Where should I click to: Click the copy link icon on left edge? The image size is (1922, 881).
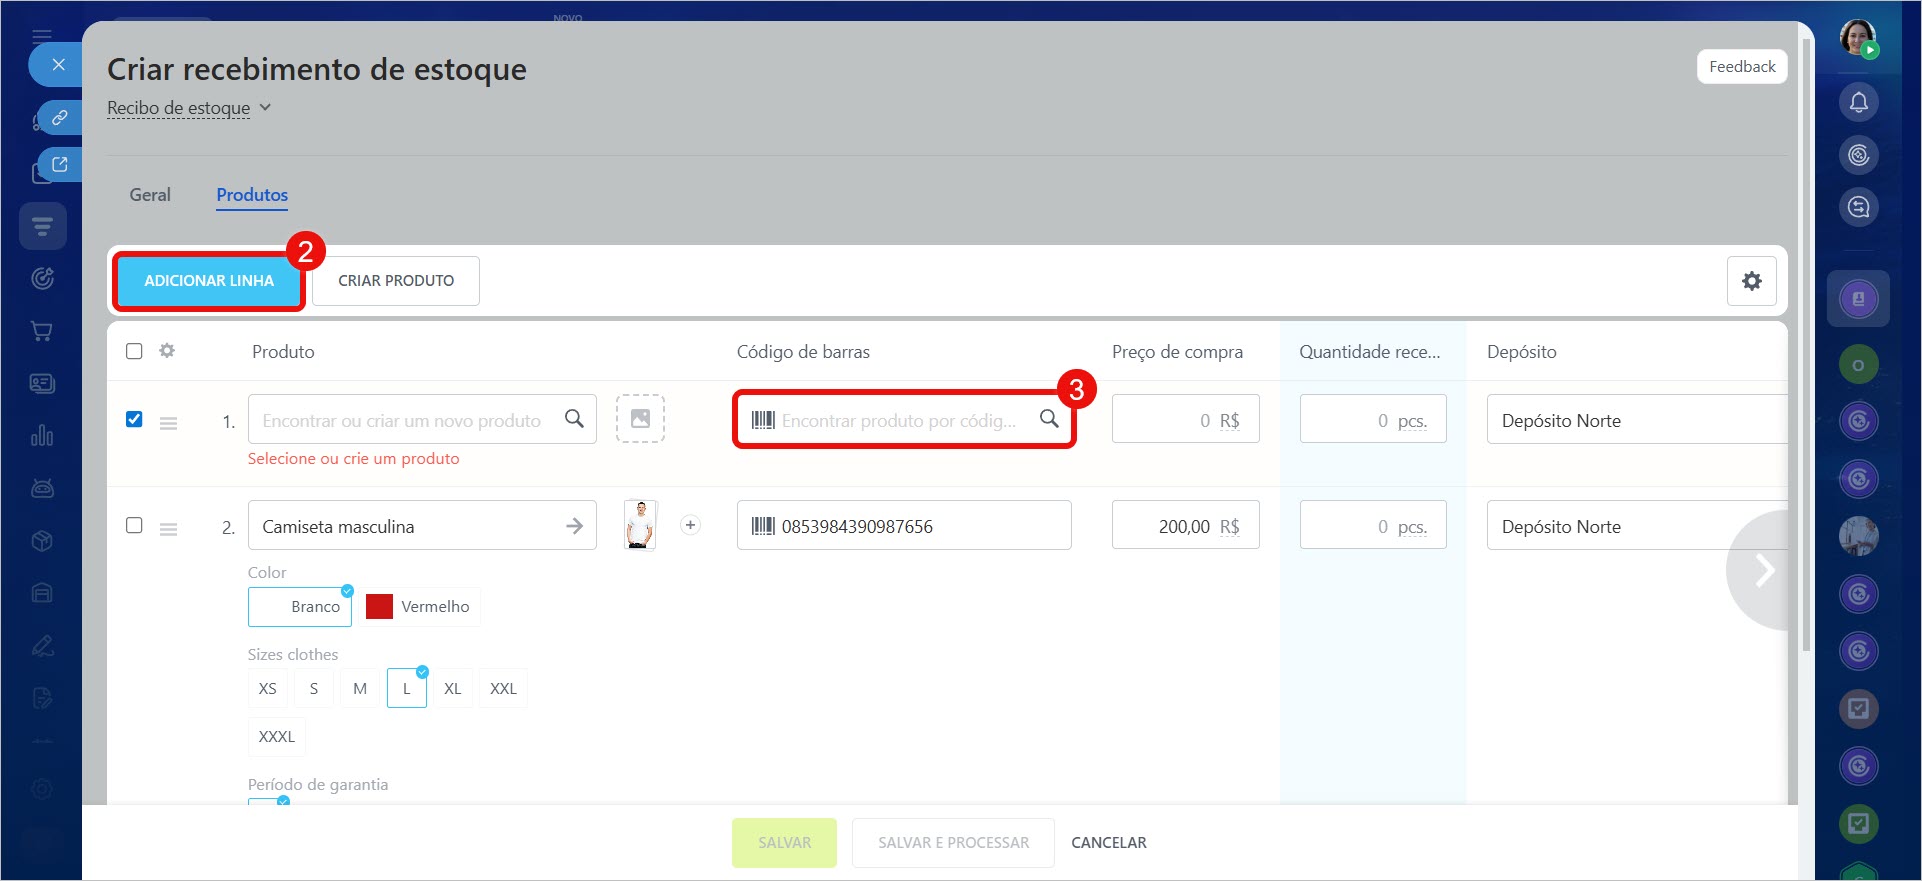(x=59, y=118)
